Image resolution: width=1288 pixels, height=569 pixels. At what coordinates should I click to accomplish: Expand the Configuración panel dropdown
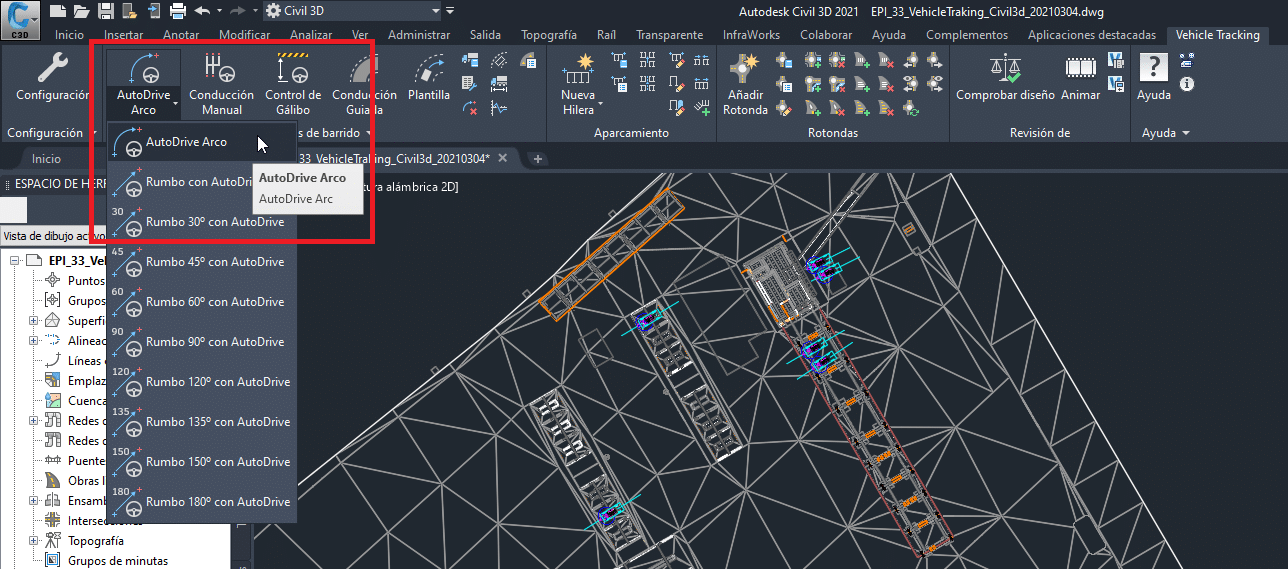click(51, 132)
